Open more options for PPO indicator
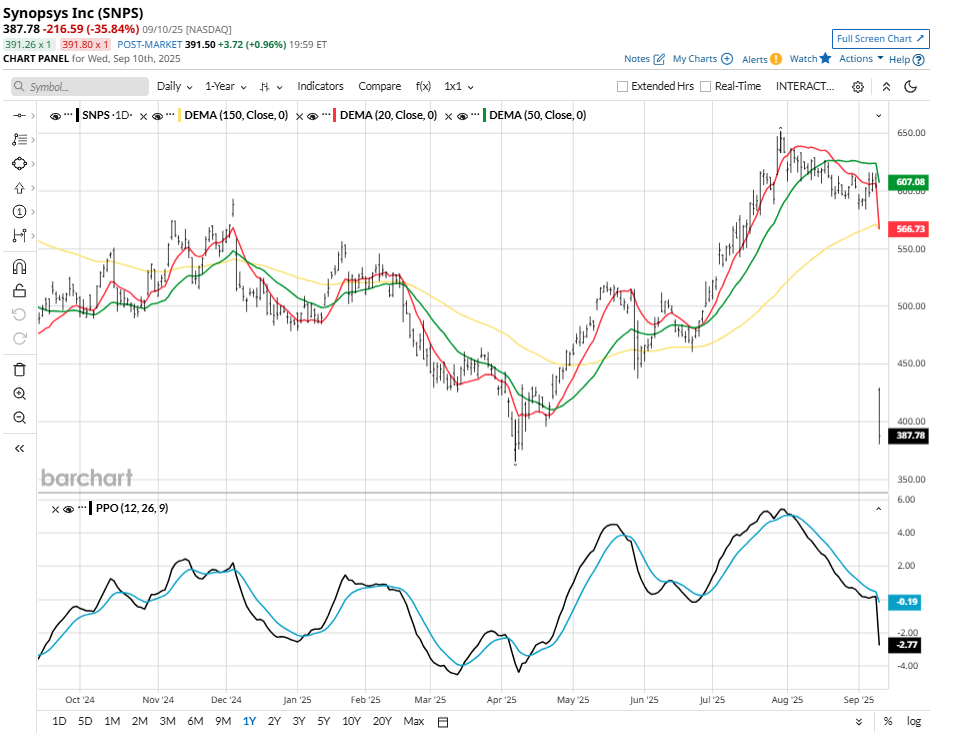 point(82,507)
